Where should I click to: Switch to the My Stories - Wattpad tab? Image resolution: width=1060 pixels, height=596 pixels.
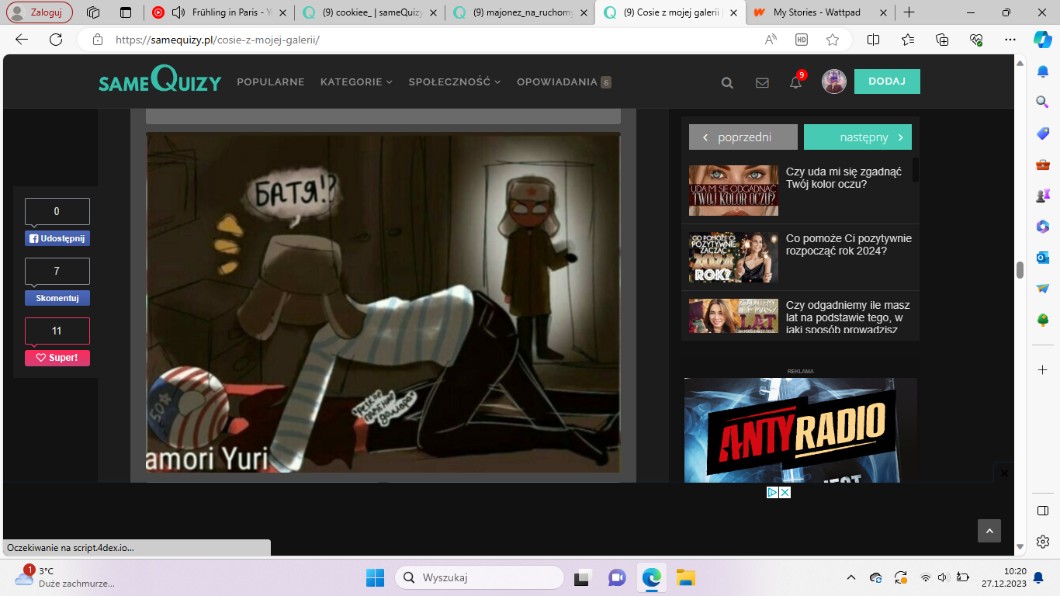tap(815, 13)
